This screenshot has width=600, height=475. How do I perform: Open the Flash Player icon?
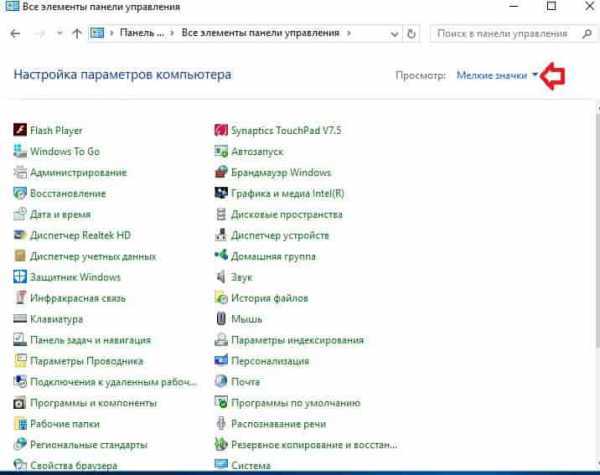(20, 130)
